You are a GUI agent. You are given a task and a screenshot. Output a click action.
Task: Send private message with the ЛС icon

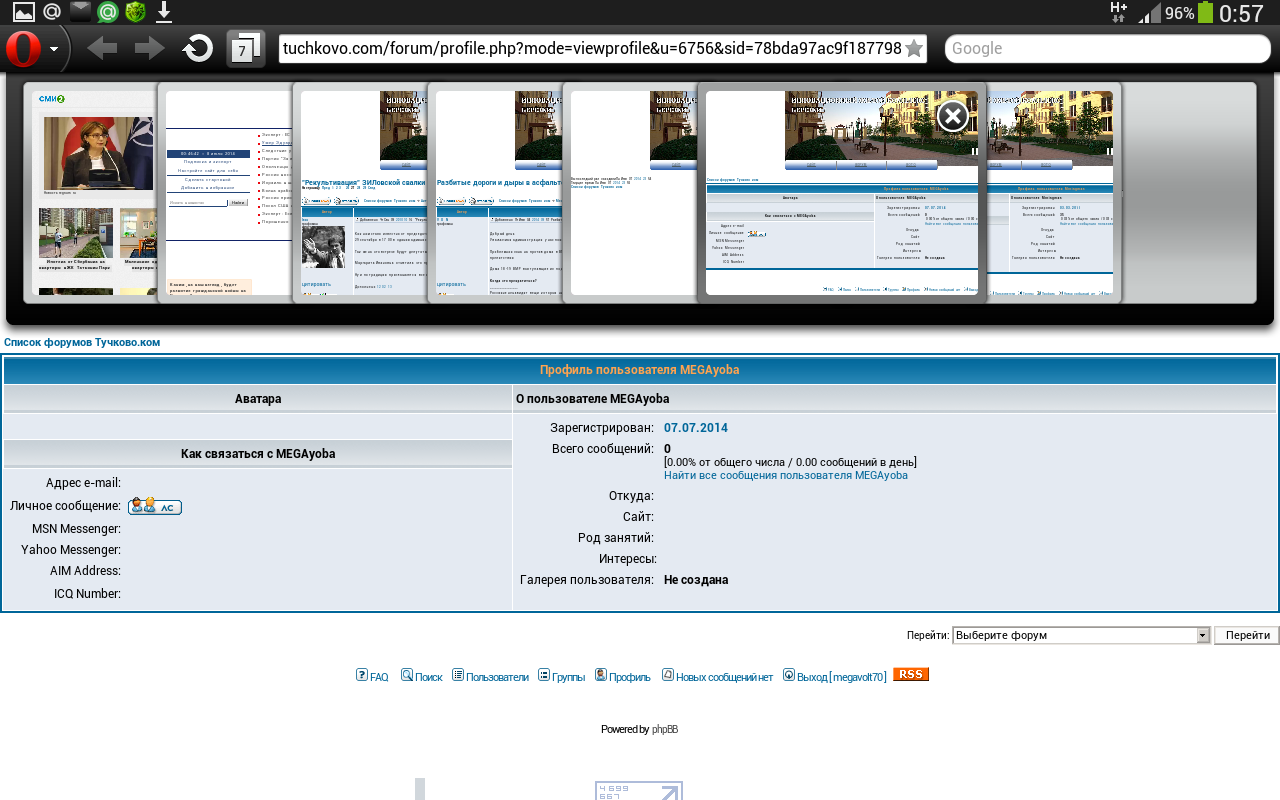pos(155,507)
